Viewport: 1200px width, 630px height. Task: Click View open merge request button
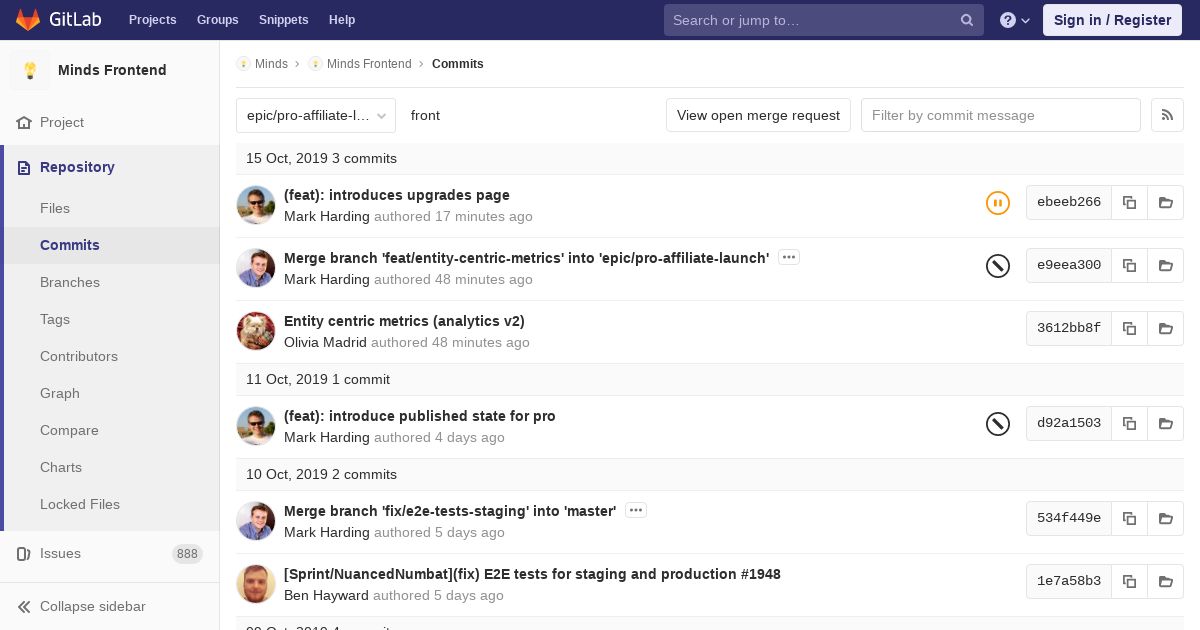758,115
